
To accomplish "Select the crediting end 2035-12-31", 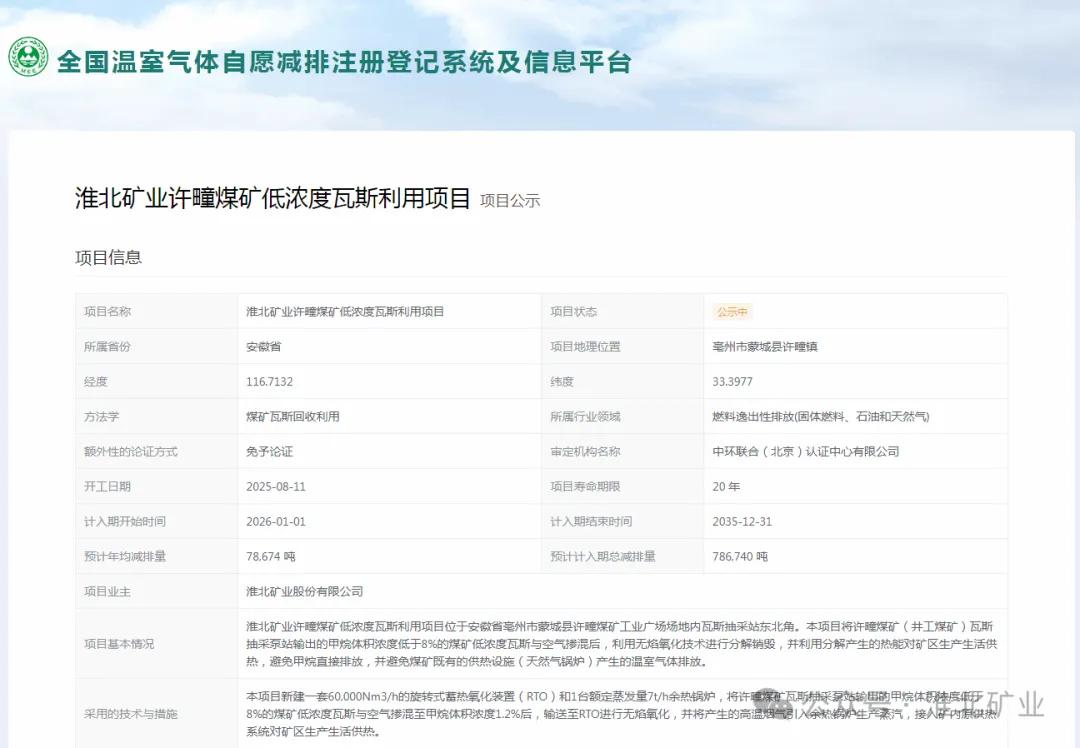I will [x=742, y=521].
